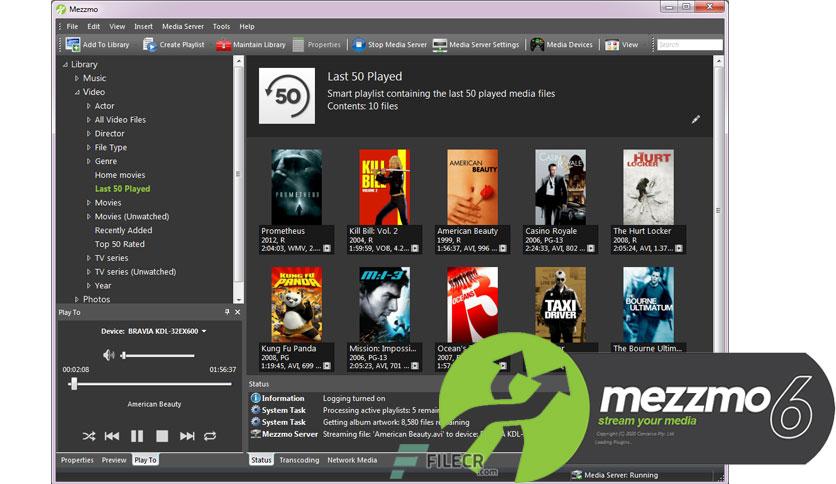This screenshot has width=836, height=484.
Task: Click the edit pencil icon for the playlist
Action: [696, 119]
